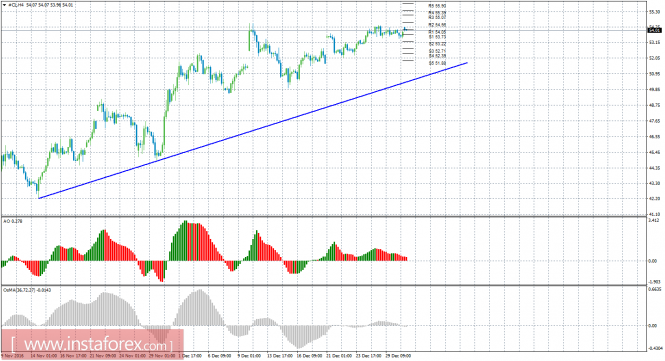Click the current price tag on the price axis
This screenshot has height=361, width=665.
(x=655, y=30)
